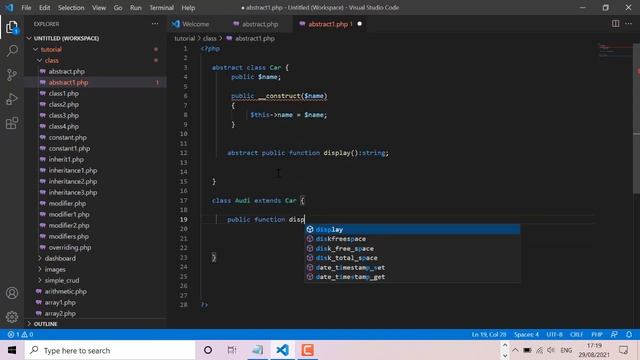The height and width of the screenshot is (360, 640).
Task: Change language mode PHP
Action: [597, 334]
